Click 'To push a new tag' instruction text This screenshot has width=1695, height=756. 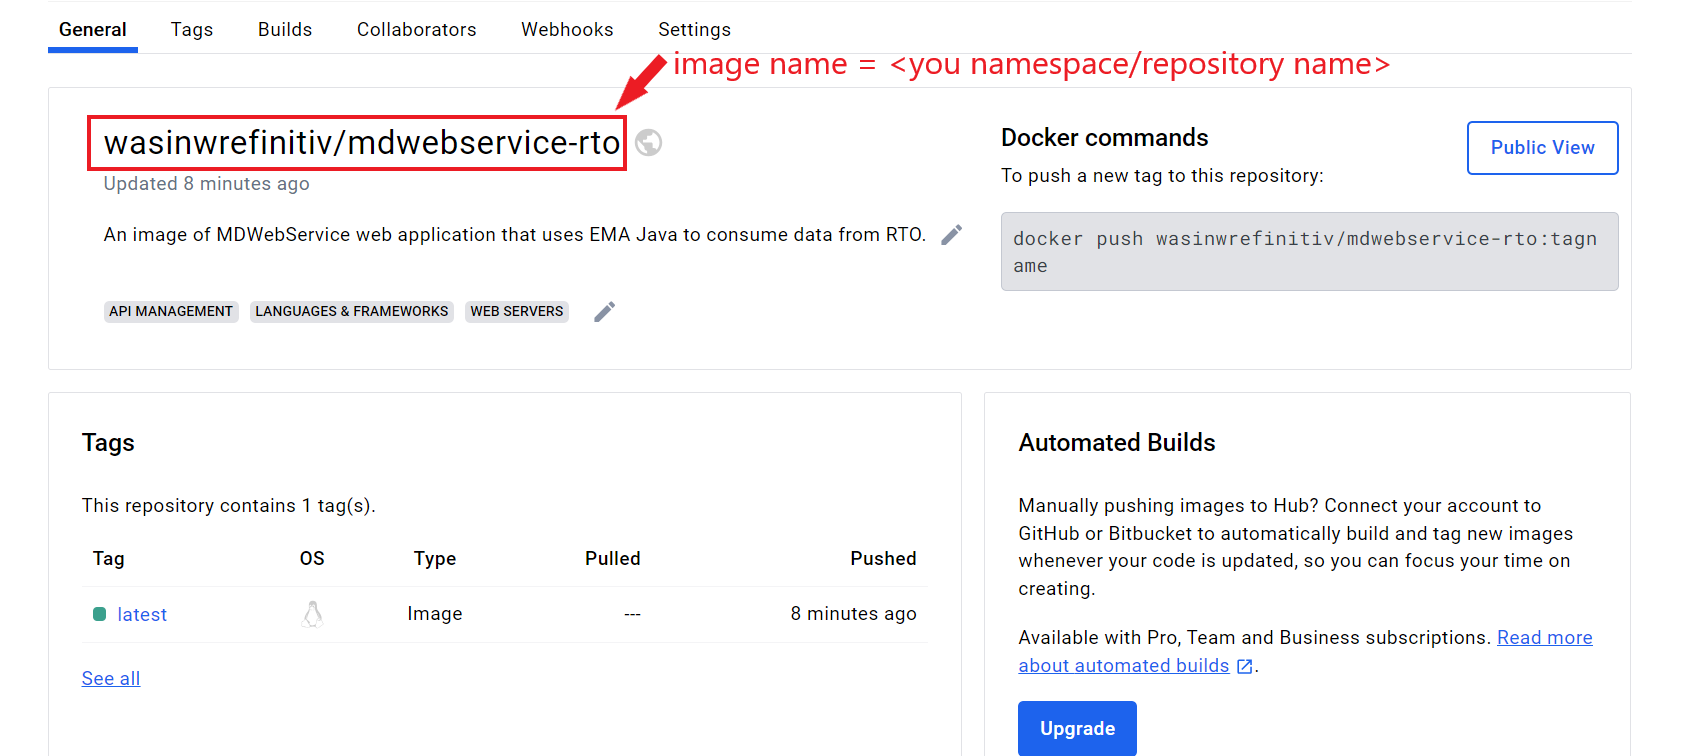(x=1162, y=176)
